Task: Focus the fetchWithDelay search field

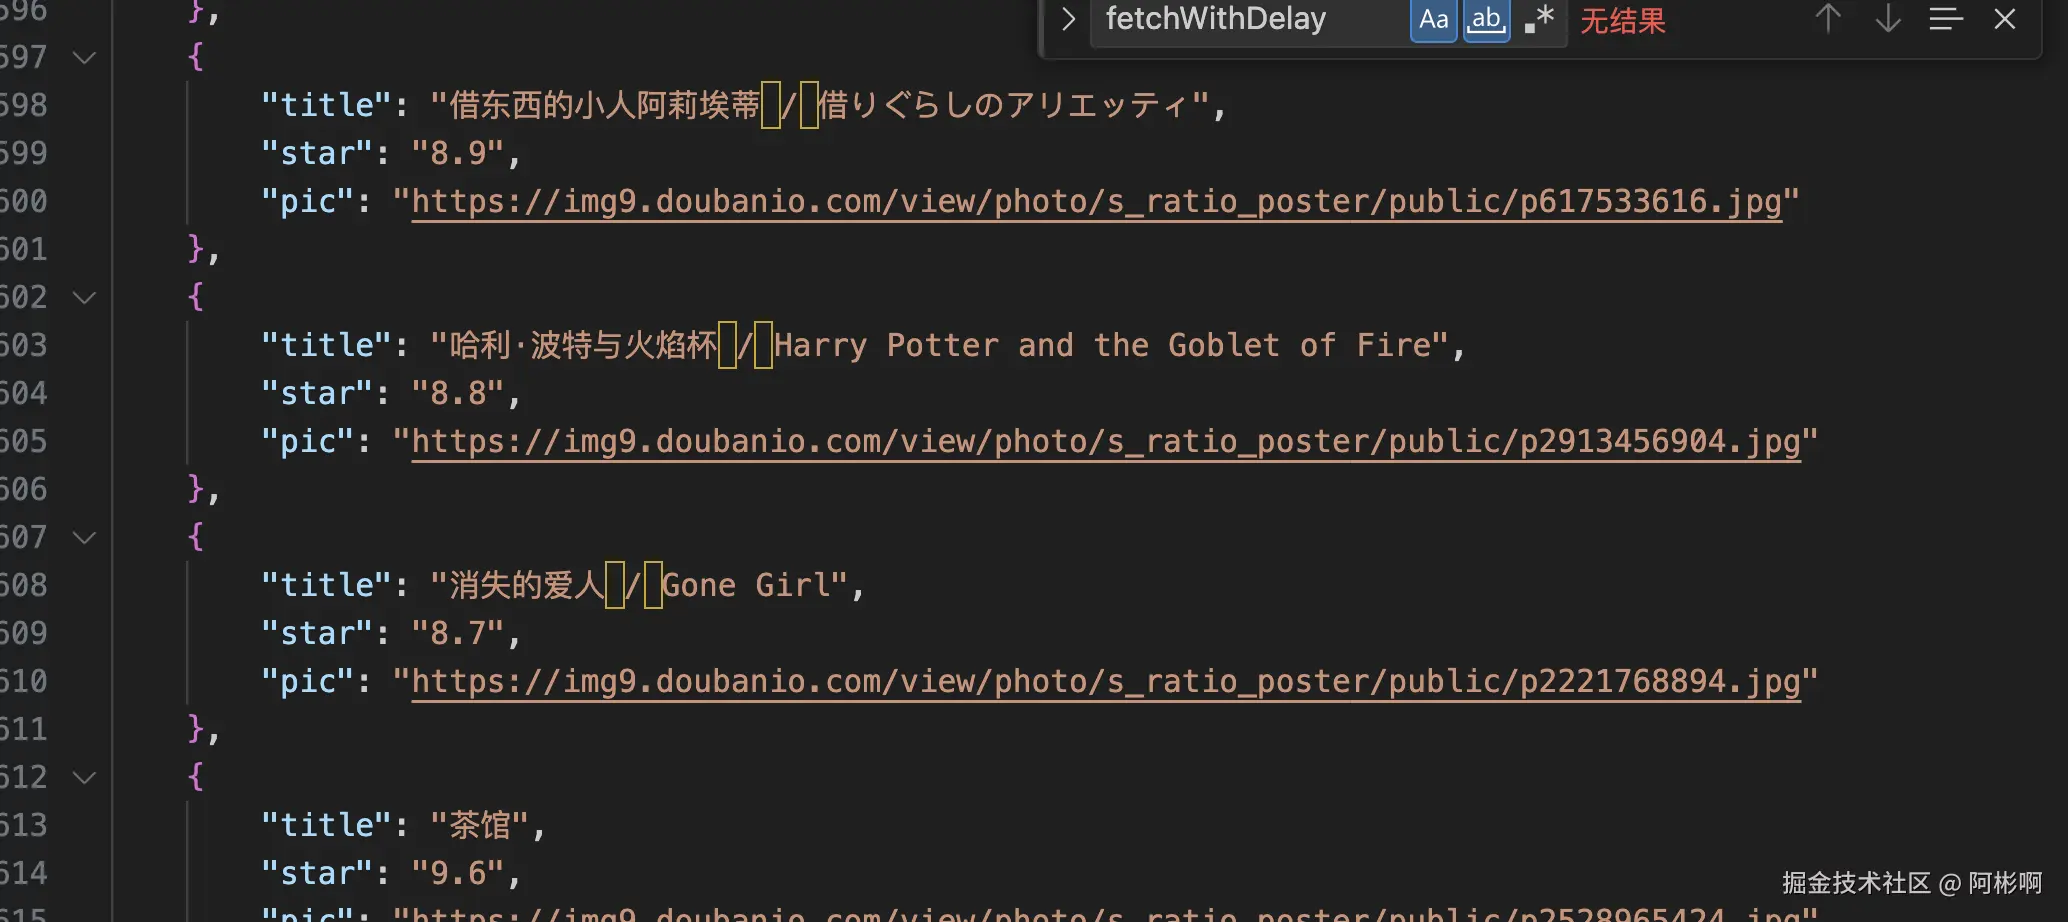Action: coord(1250,20)
